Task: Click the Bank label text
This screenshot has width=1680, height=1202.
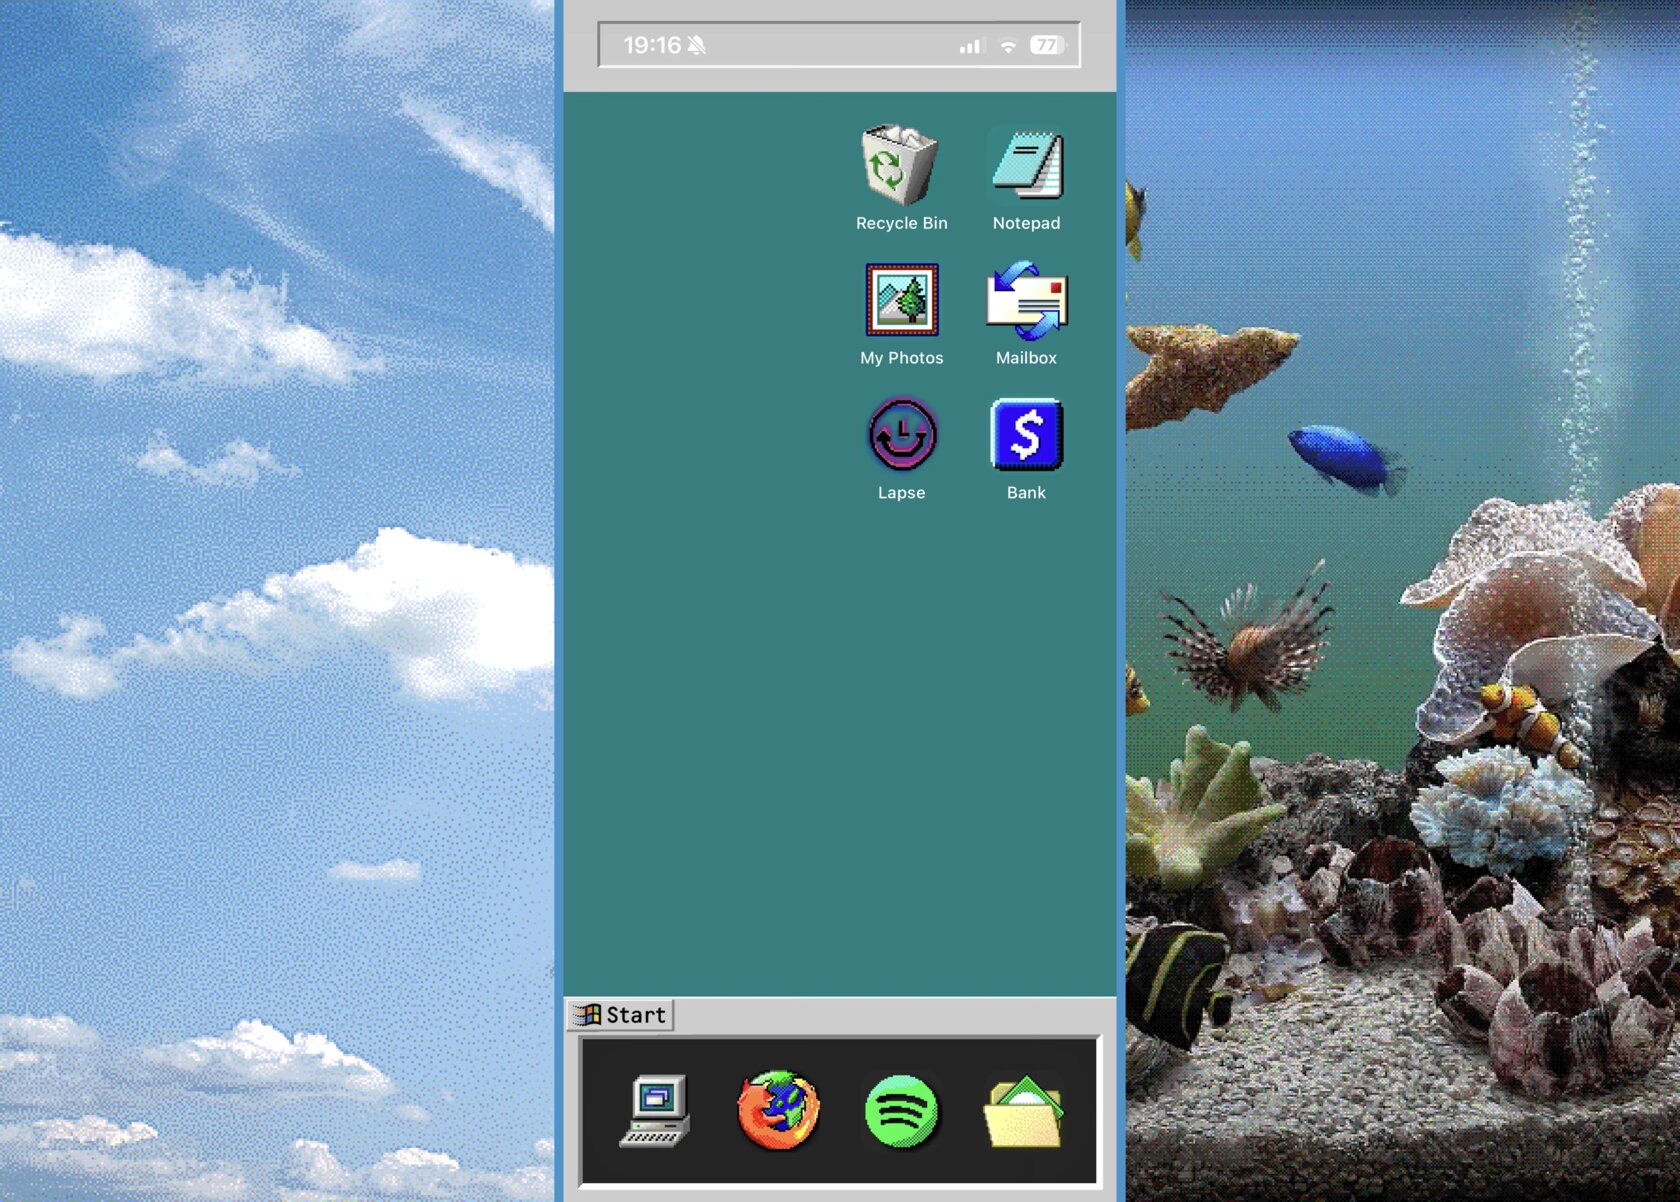Action: [1027, 493]
